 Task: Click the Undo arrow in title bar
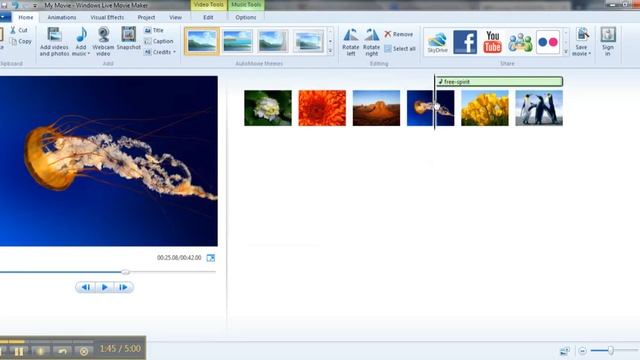click(x=15, y=5)
